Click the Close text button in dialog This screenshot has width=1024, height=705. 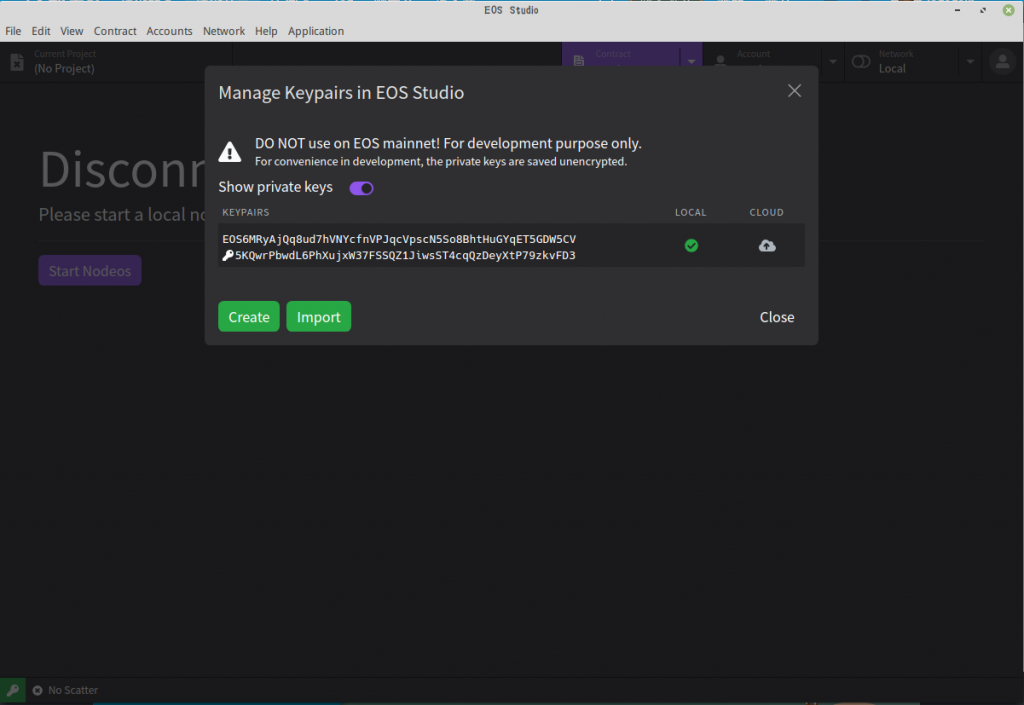776,317
